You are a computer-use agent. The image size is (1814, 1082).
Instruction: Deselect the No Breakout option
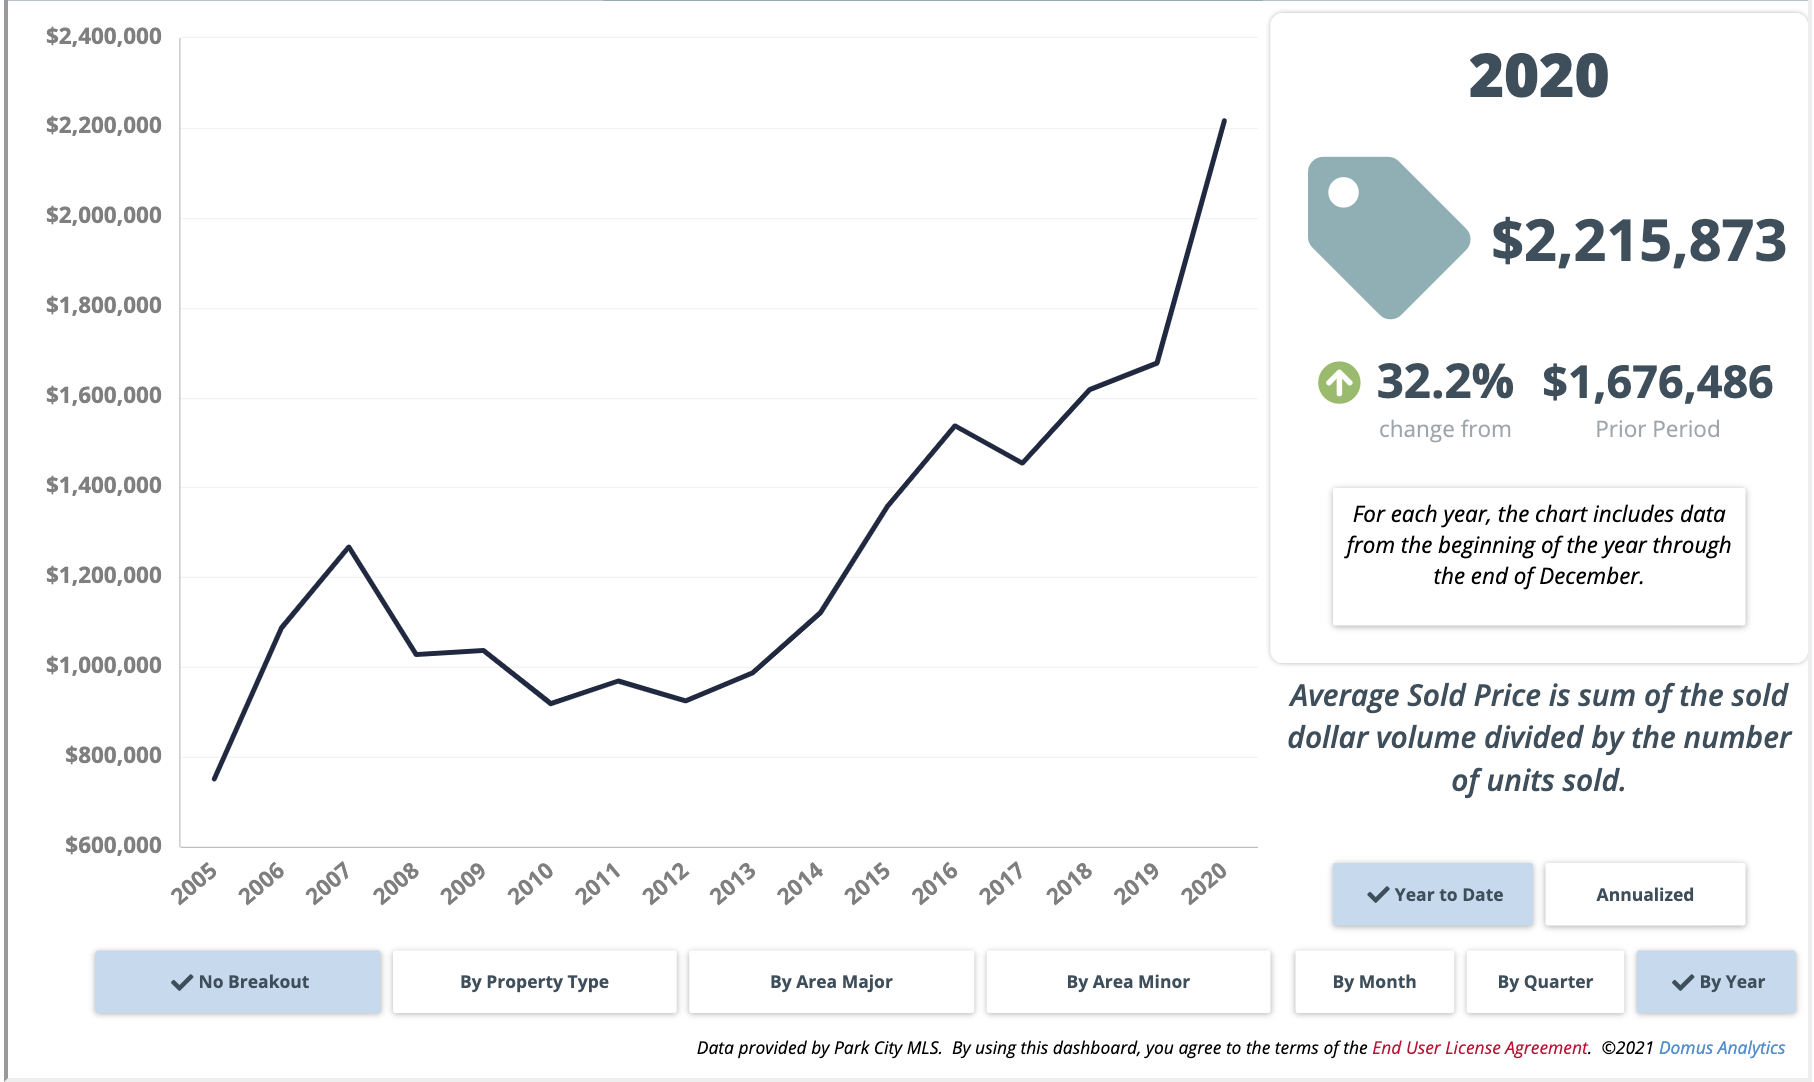238,982
